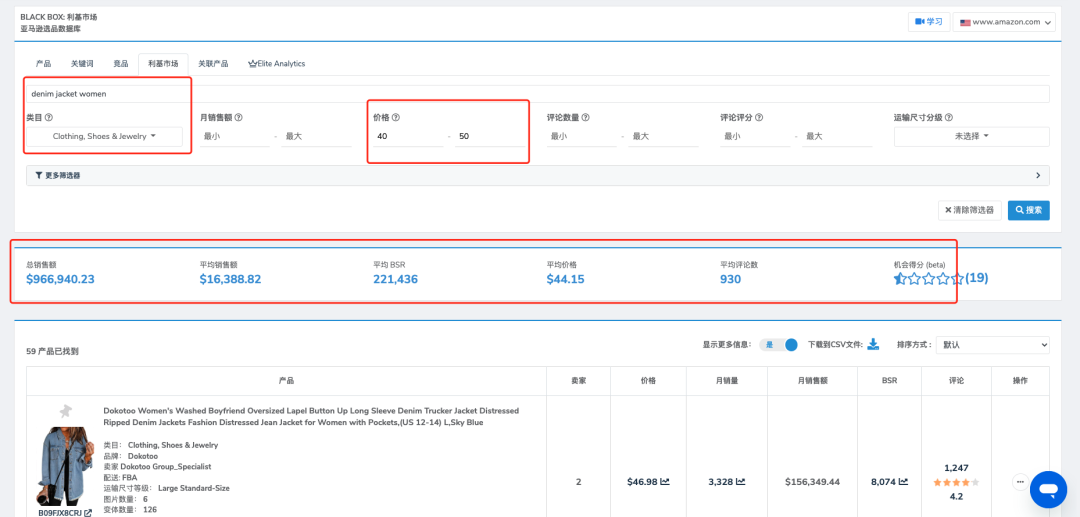Click the CSV download icon
1080x517 pixels.
click(873, 344)
